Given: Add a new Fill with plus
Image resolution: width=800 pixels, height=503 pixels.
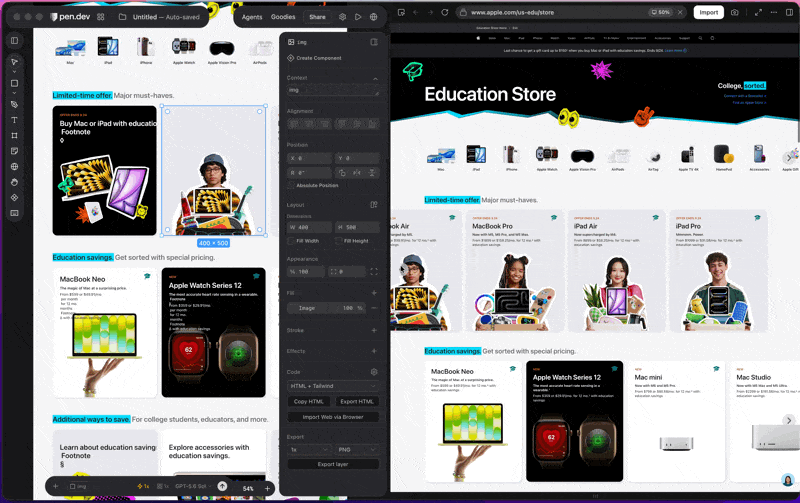Looking at the screenshot, I should point(374,293).
